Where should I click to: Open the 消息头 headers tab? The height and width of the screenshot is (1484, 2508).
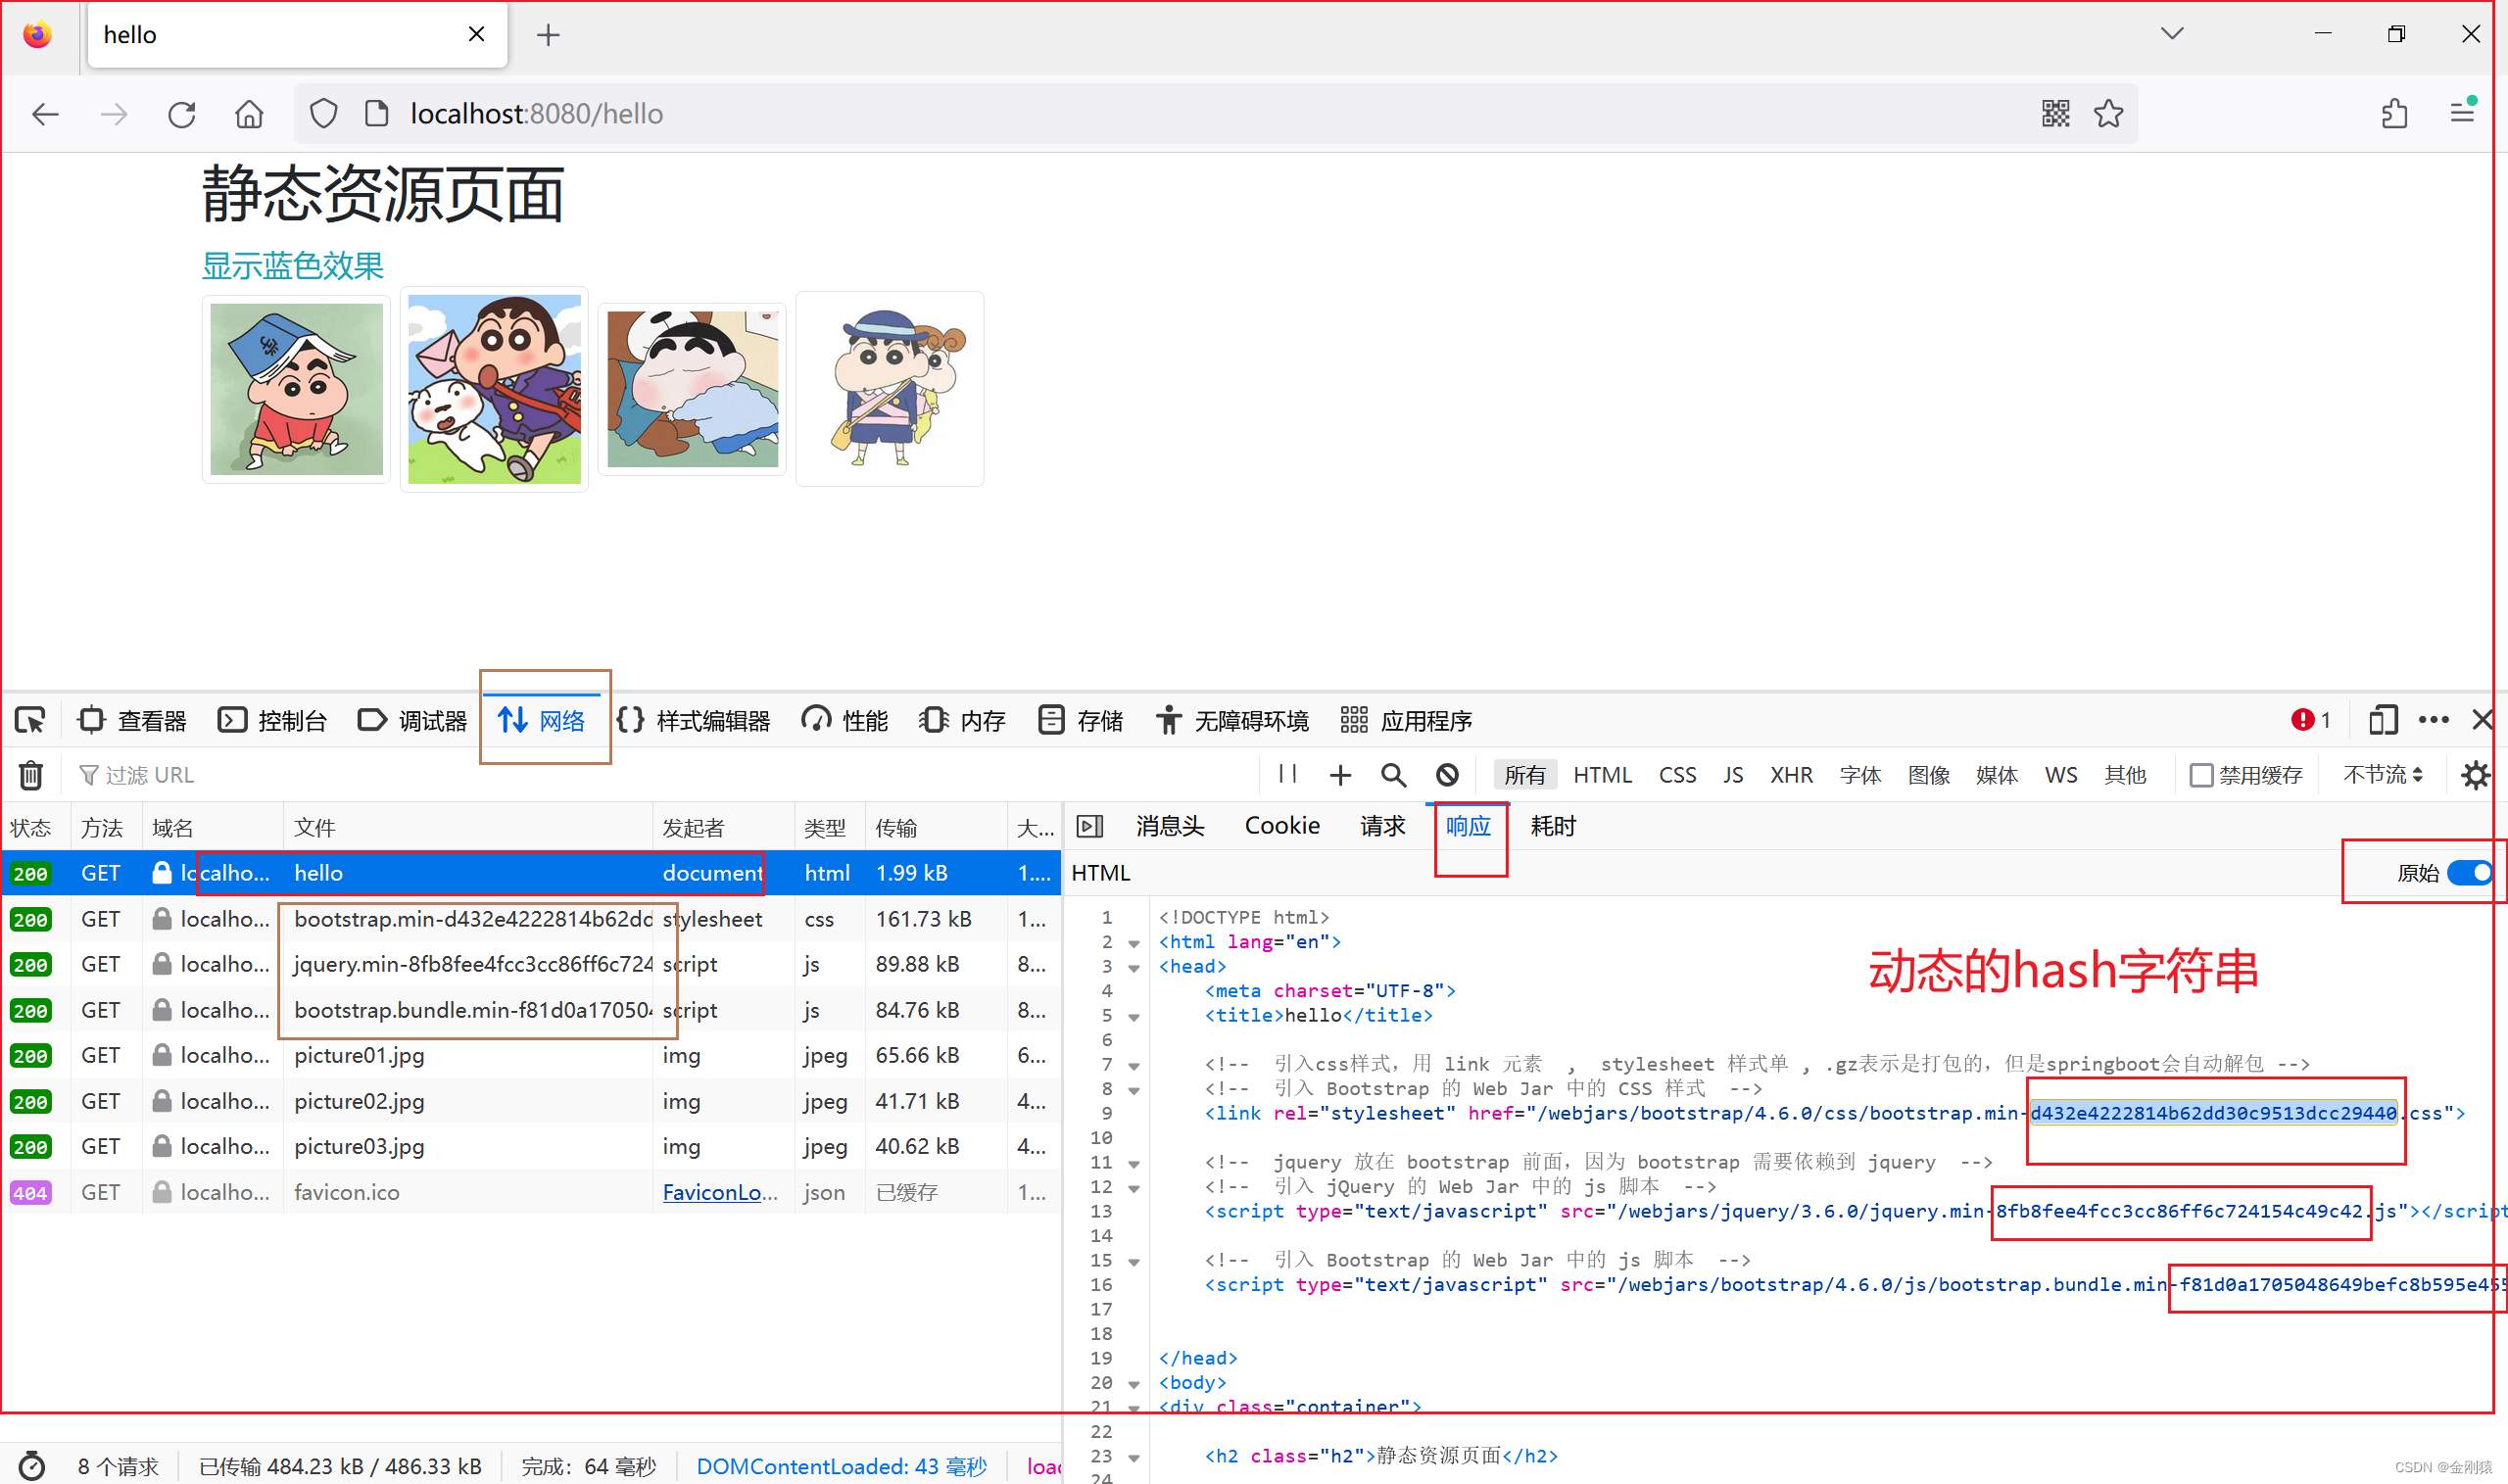[1170, 826]
